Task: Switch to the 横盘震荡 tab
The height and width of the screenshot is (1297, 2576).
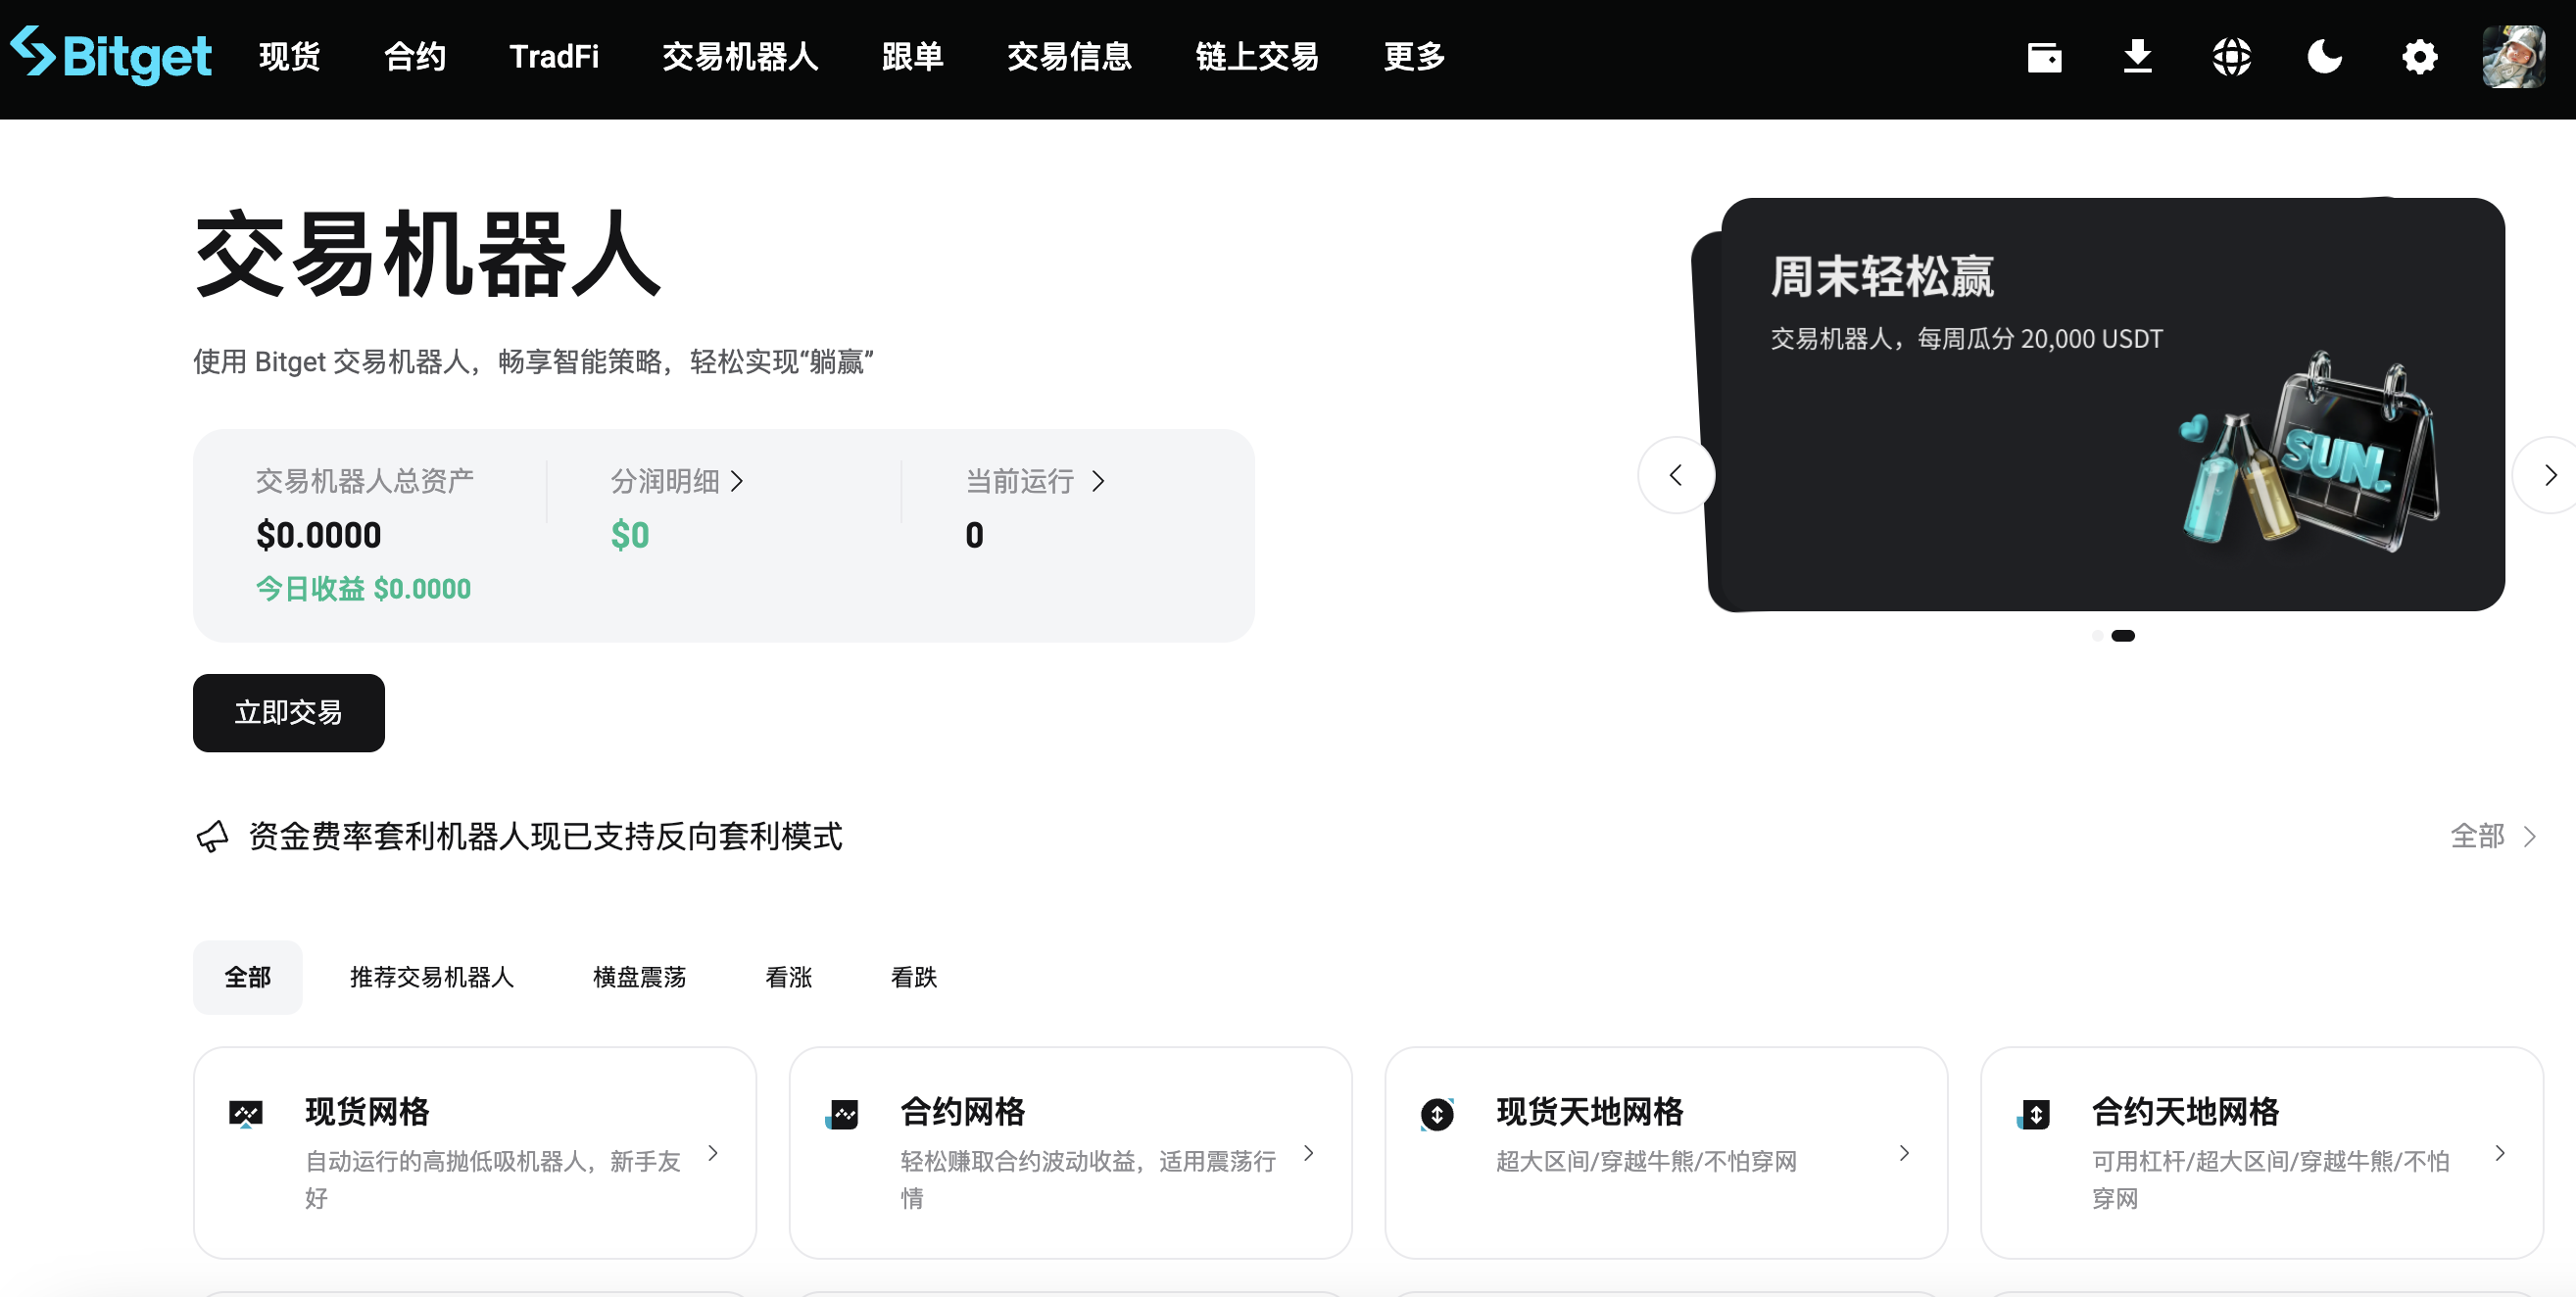Action: click(x=638, y=977)
